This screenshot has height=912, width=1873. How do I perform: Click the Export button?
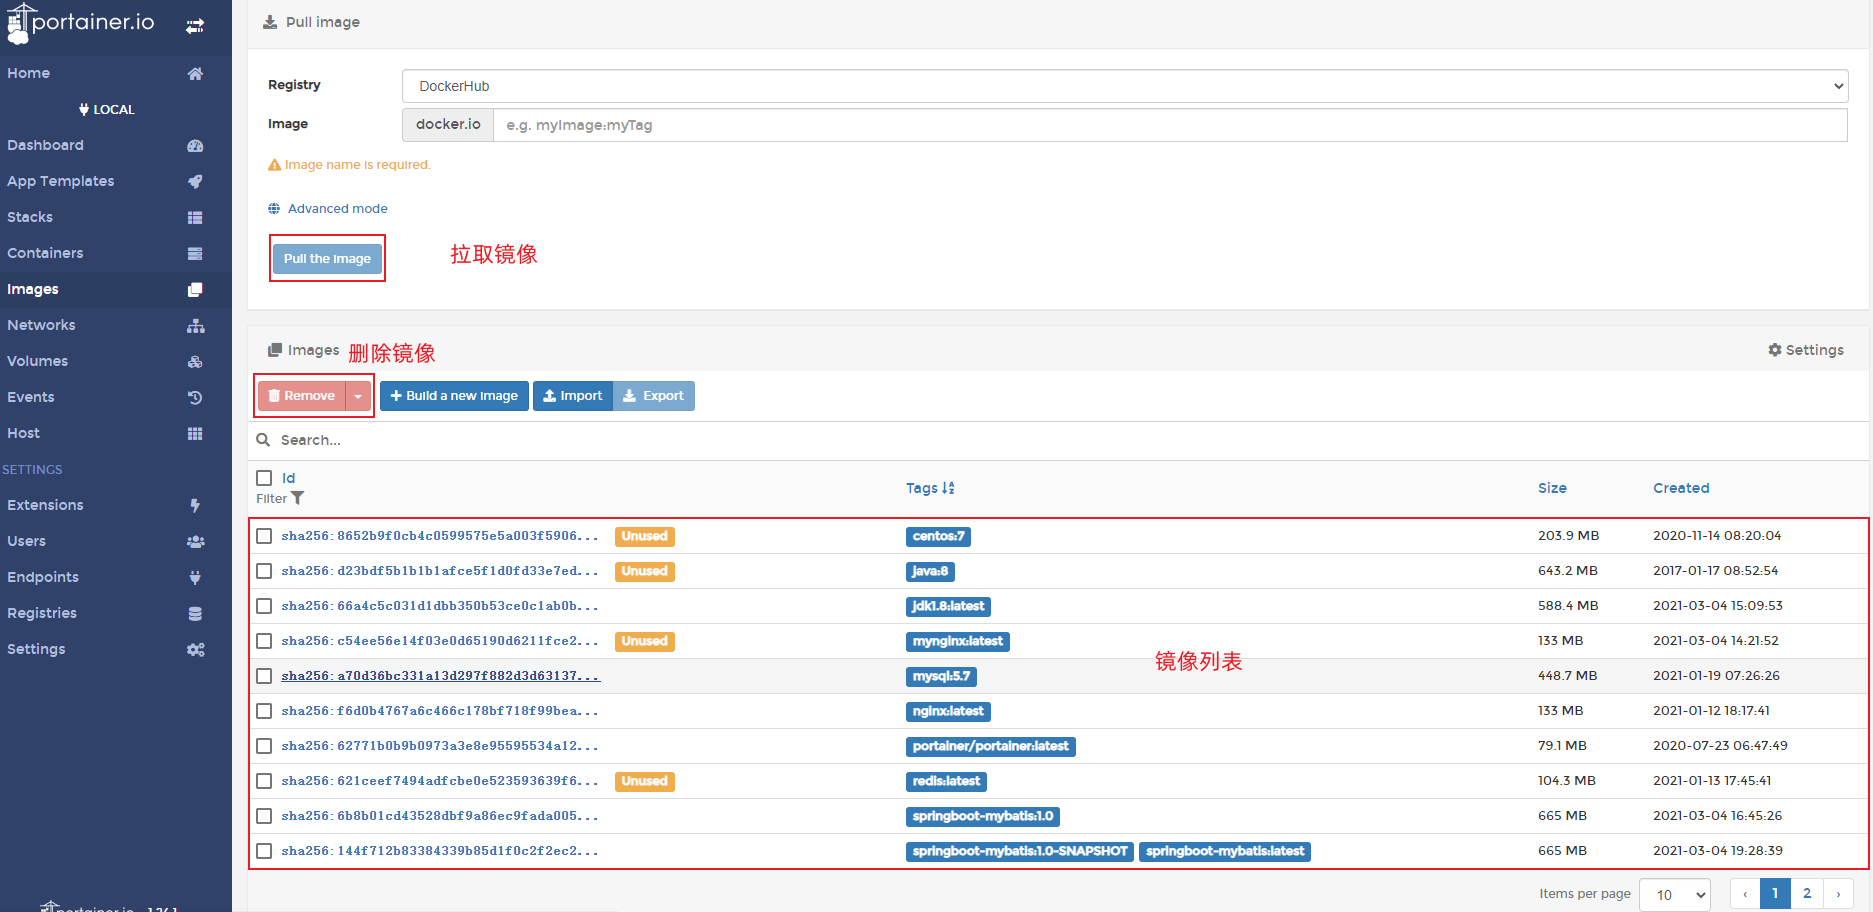(x=653, y=396)
